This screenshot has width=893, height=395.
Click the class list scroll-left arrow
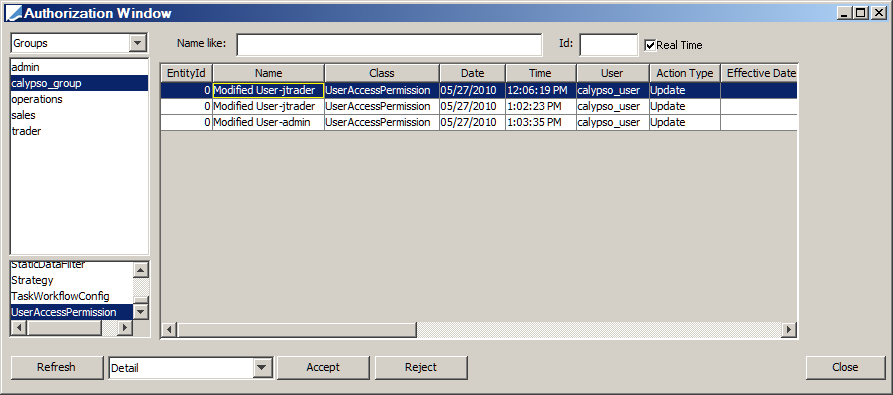click(18, 327)
